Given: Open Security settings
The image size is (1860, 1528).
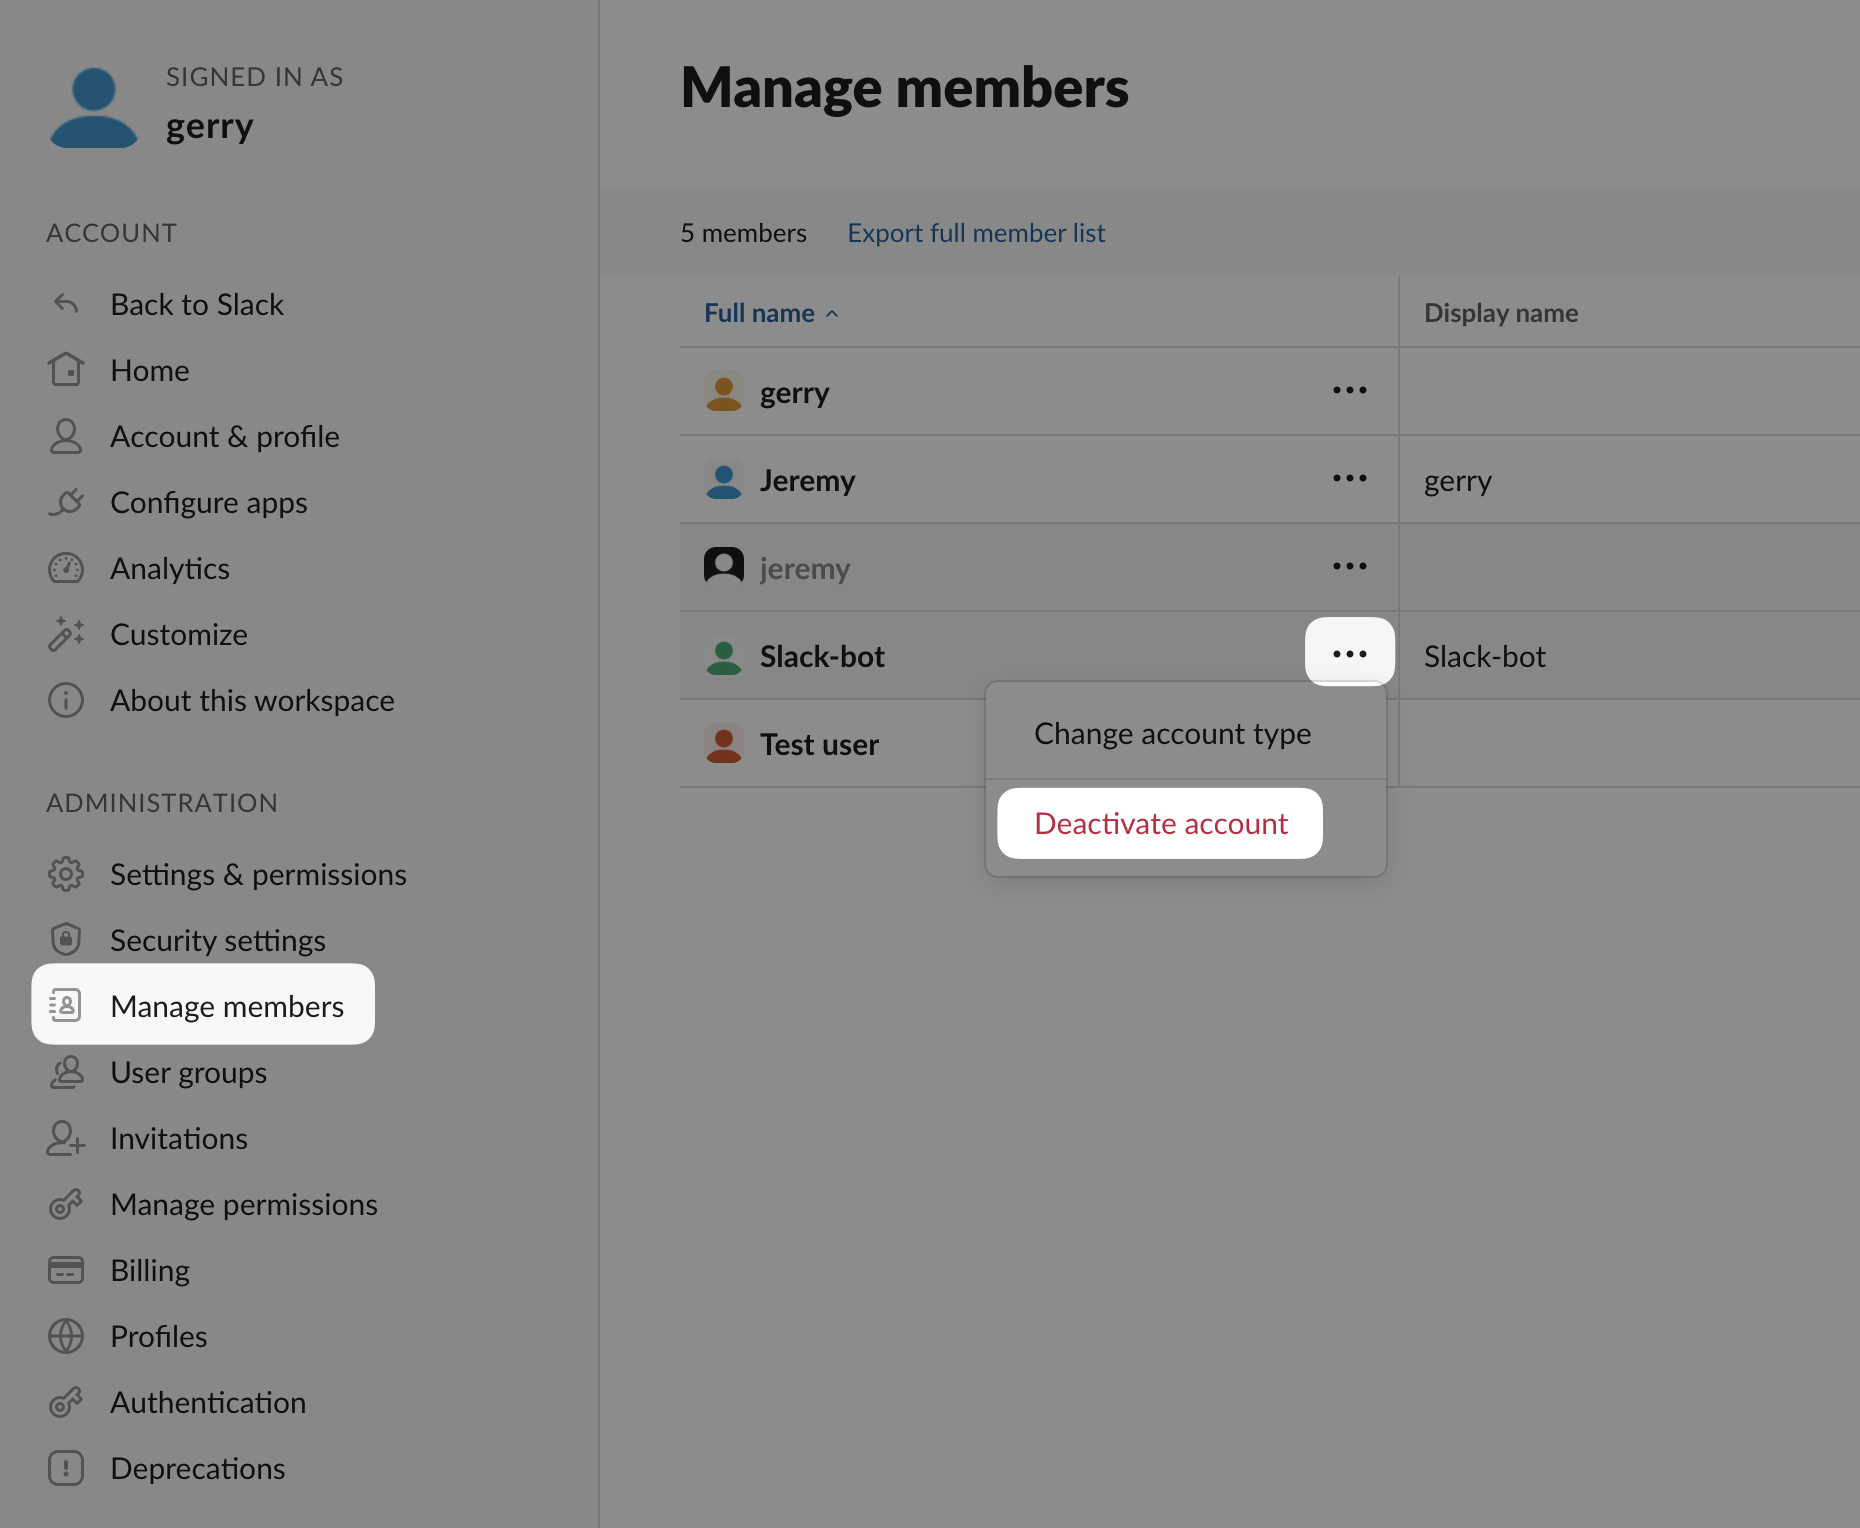Looking at the screenshot, I should [x=218, y=940].
